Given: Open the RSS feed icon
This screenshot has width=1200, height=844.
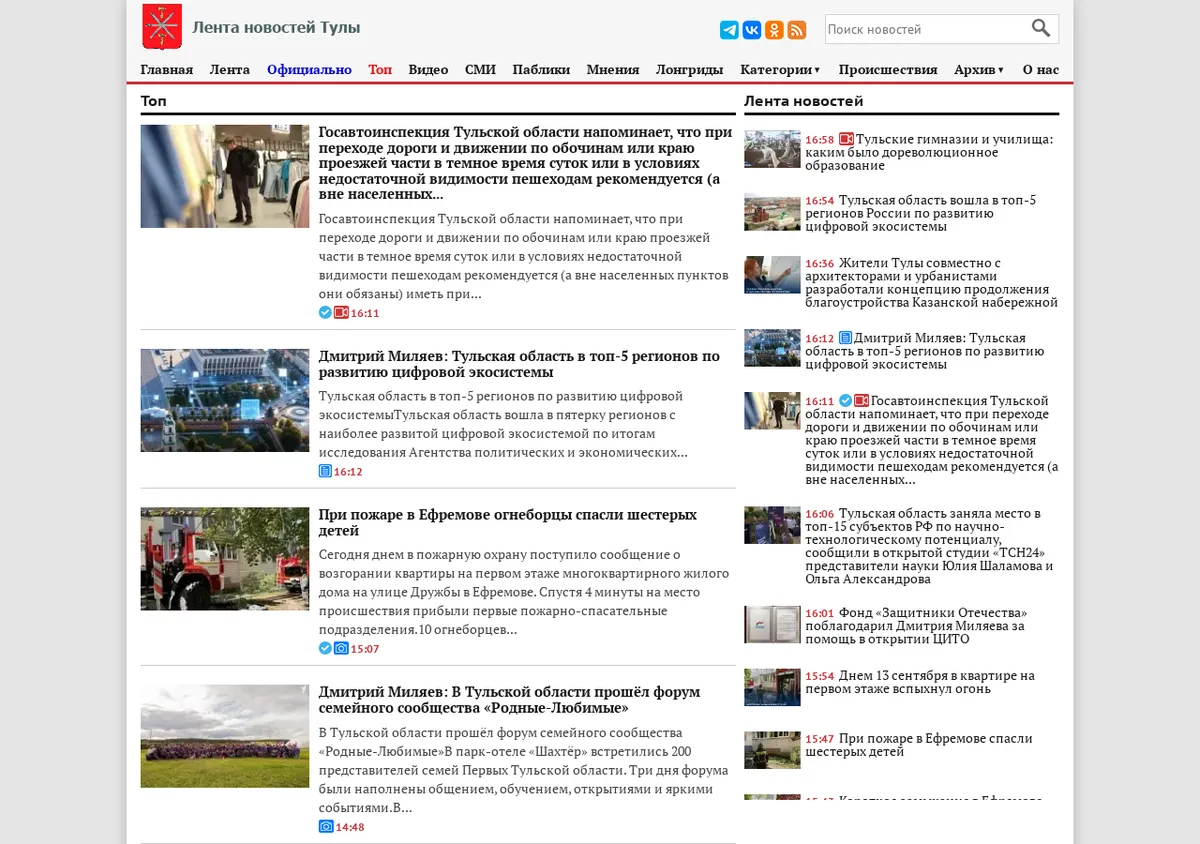Looking at the screenshot, I should pos(797,30).
